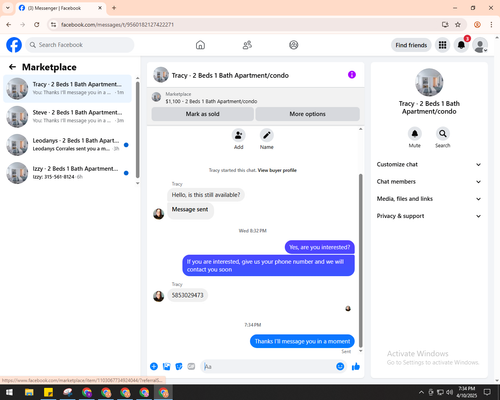Open the conversation information purple icon
500x400 pixels.
(352, 75)
